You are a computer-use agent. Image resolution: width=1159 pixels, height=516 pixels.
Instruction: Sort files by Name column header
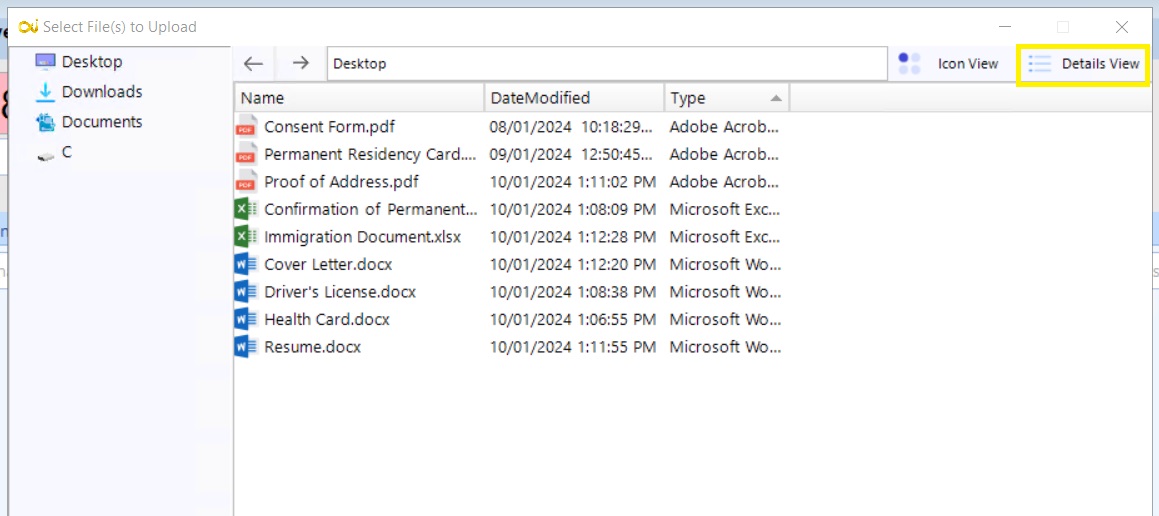click(x=360, y=98)
